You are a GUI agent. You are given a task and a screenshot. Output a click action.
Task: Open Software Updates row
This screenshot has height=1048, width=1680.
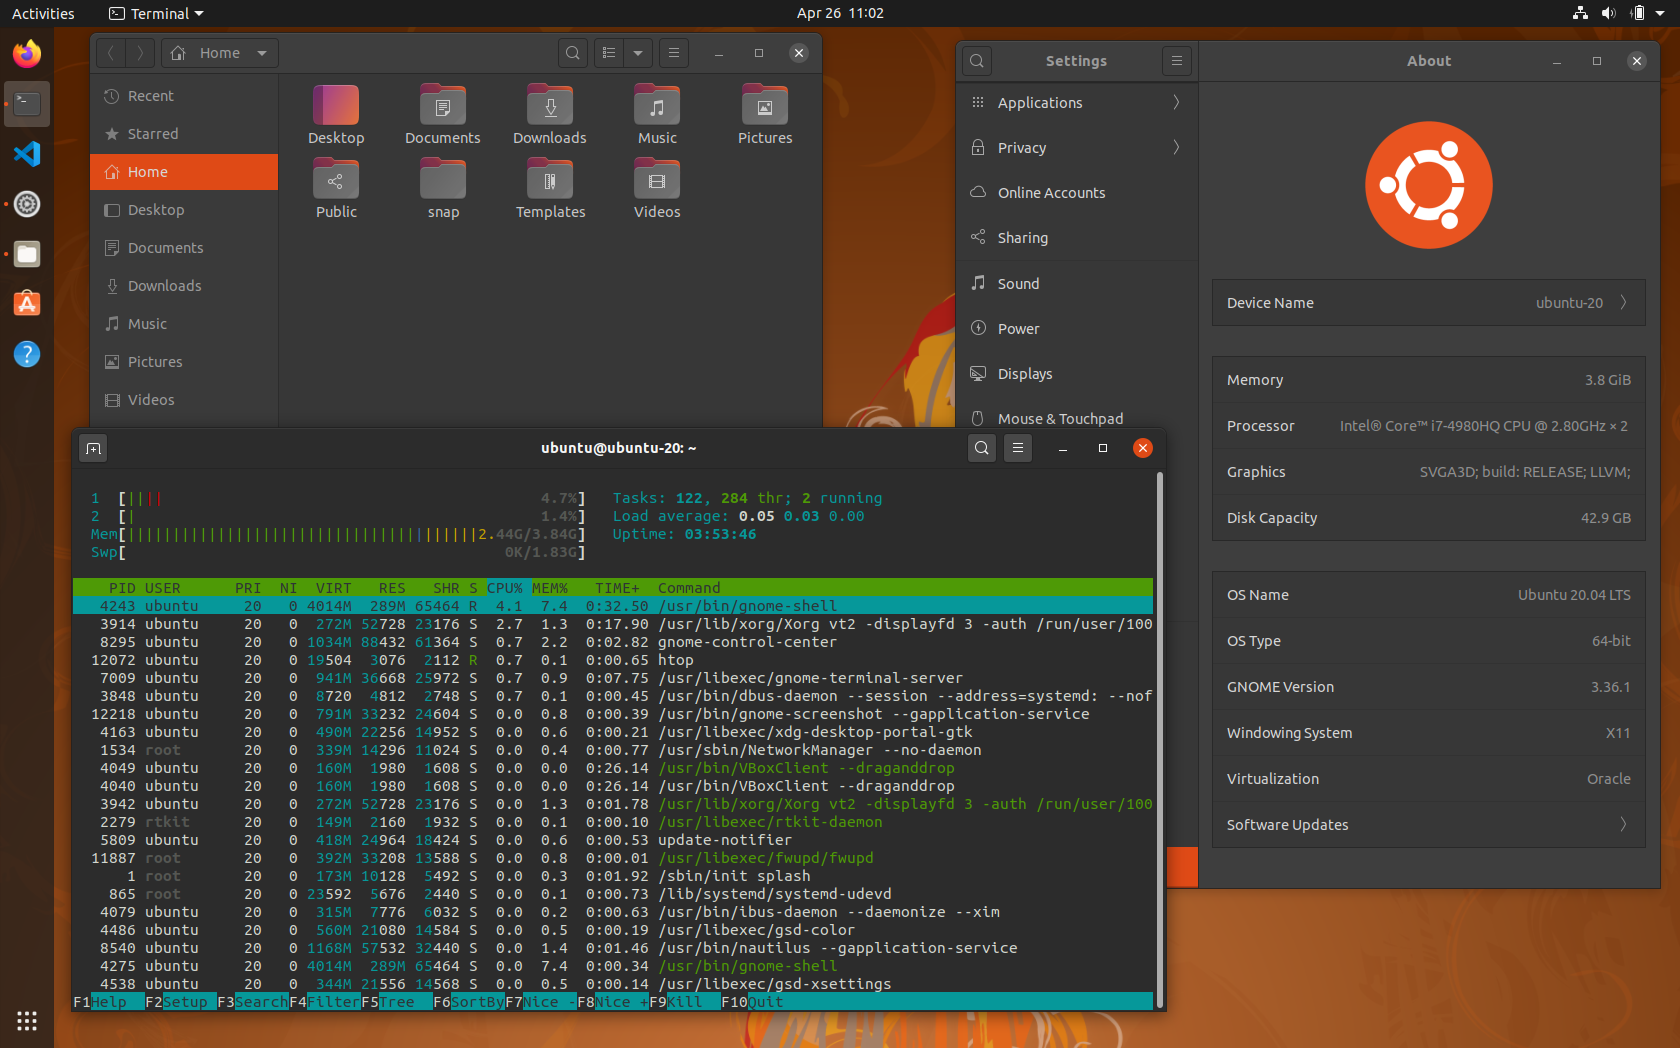(x=1428, y=825)
